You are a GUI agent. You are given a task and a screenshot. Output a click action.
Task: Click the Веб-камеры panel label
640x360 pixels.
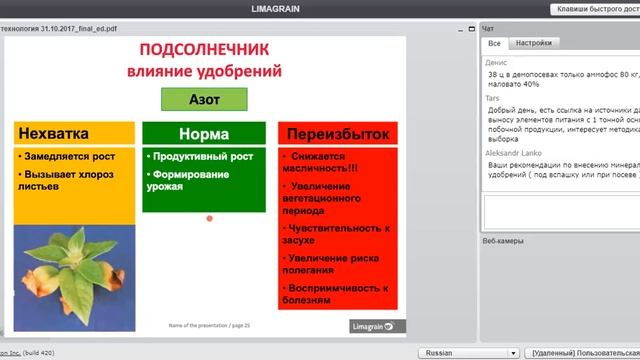click(503, 241)
